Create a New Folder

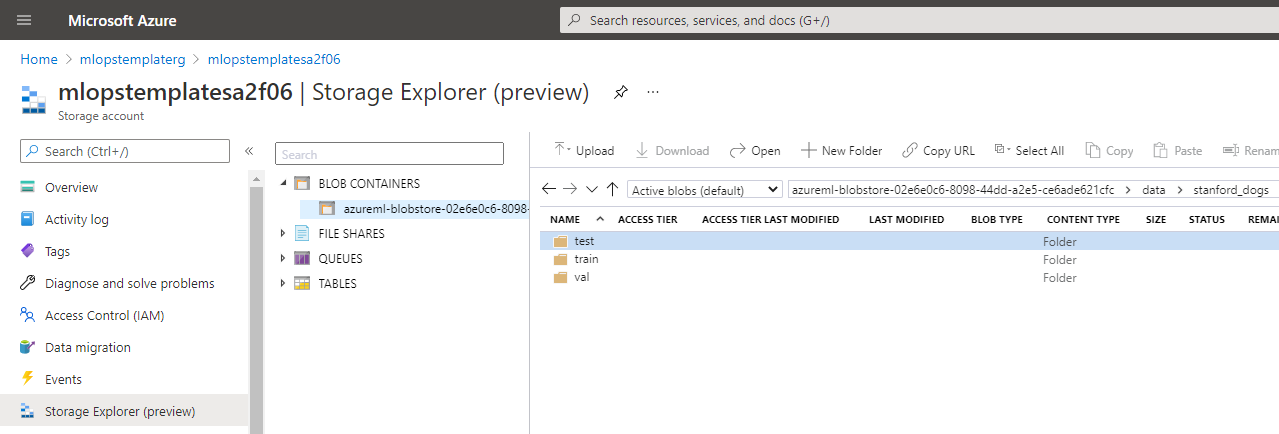coord(841,150)
